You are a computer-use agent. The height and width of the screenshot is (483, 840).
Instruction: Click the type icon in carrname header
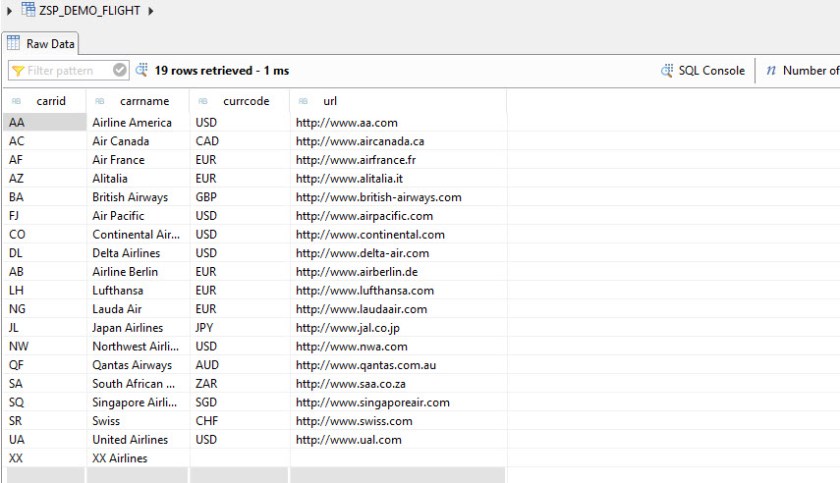click(99, 101)
